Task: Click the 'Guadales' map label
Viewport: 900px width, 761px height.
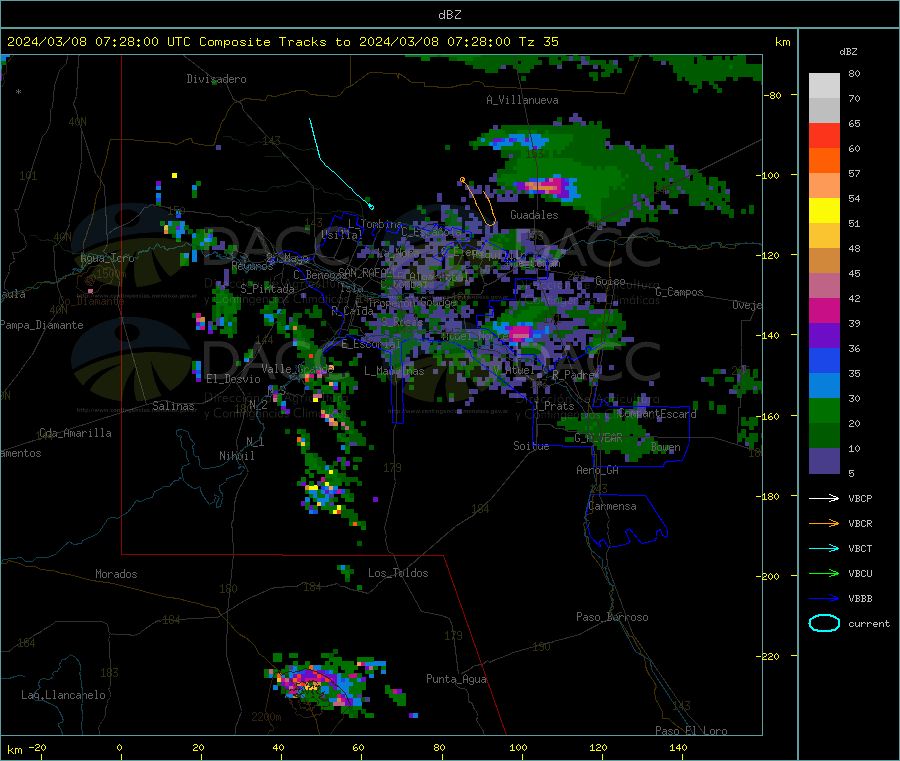Action: (x=534, y=215)
